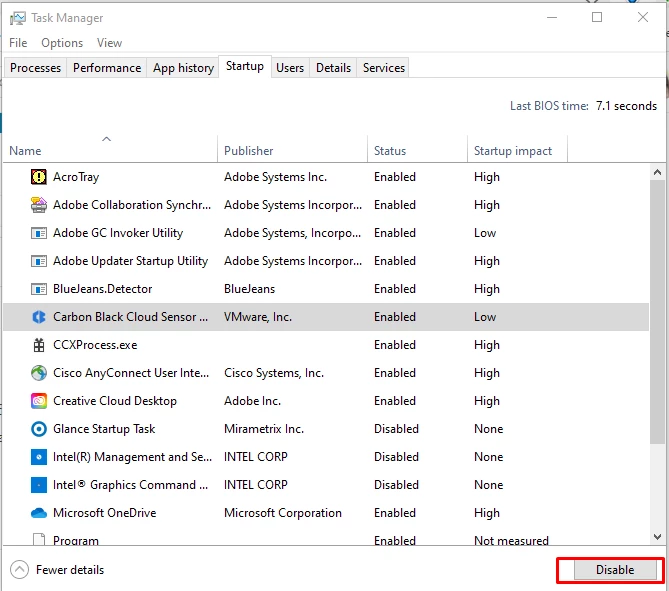669x591 pixels.
Task: Click the VMware, Inc. publisher cell
Action: [258, 317]
